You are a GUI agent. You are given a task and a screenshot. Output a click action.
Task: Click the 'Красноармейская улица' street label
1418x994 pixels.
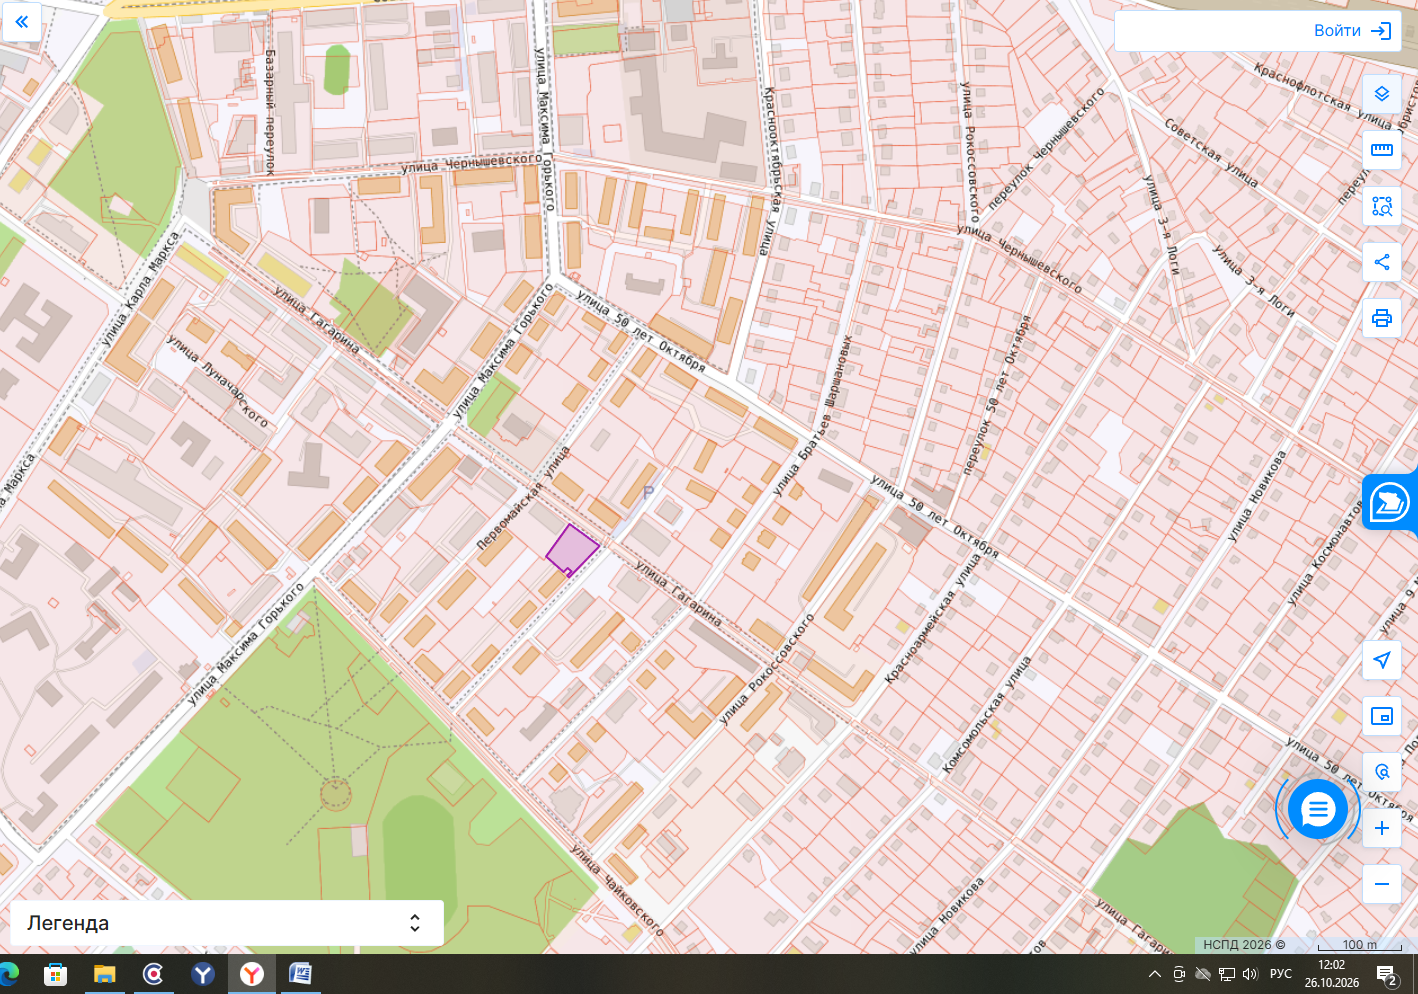(x=933, y=617)
